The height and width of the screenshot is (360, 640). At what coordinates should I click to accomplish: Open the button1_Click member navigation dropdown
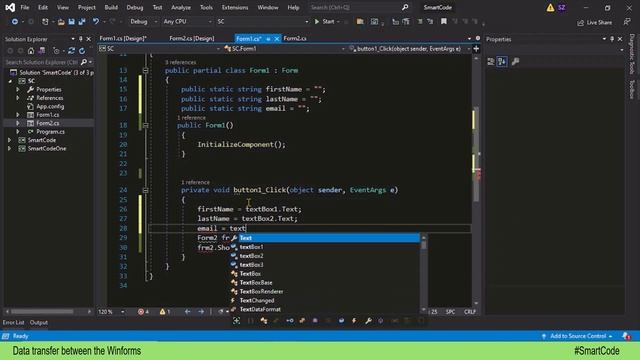click(409, 49)
